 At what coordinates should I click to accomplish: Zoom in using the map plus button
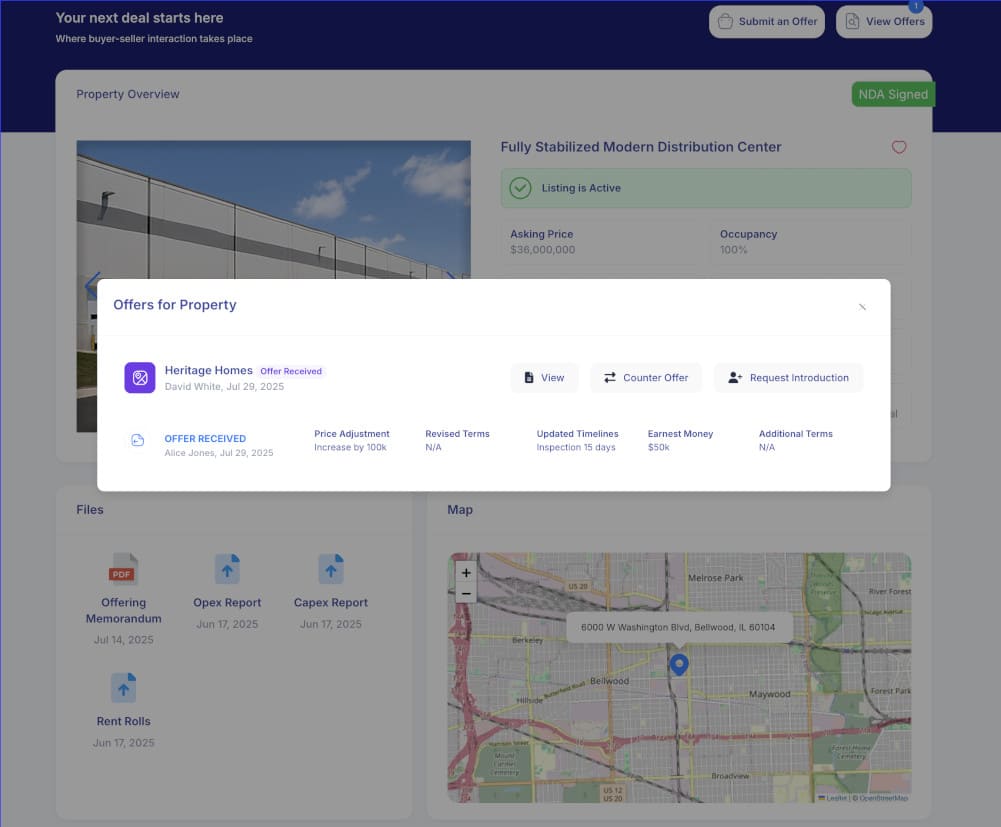pos(465,573)
